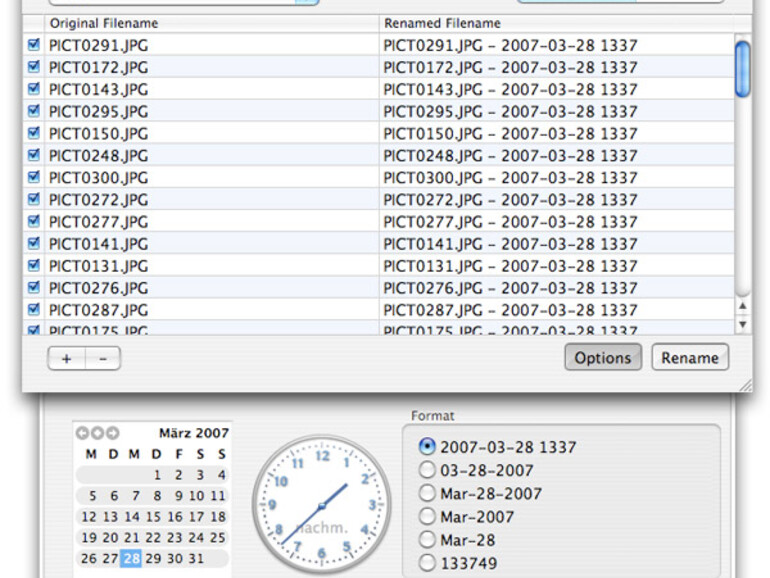Toggle the checkbox for PICT0300.JPG
Screen dimensions: 770x578
(x=33, y=177)
